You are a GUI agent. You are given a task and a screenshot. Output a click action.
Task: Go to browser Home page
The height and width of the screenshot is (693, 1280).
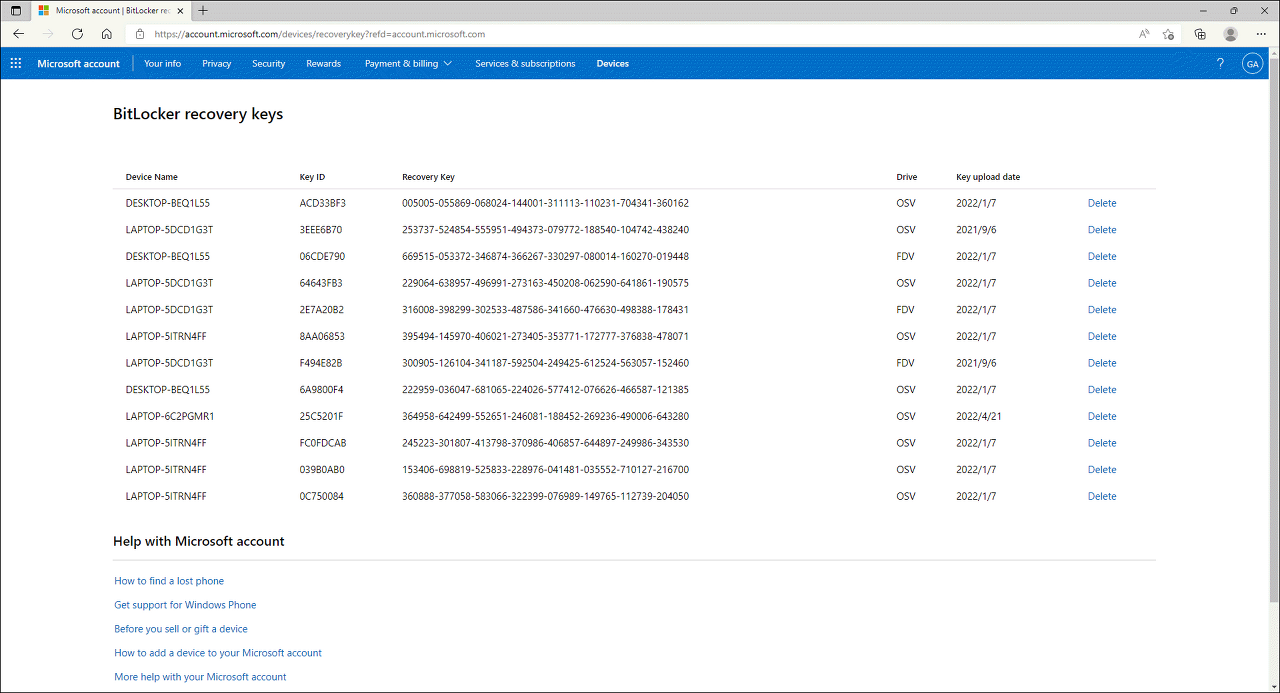click(x=106, y=34)
